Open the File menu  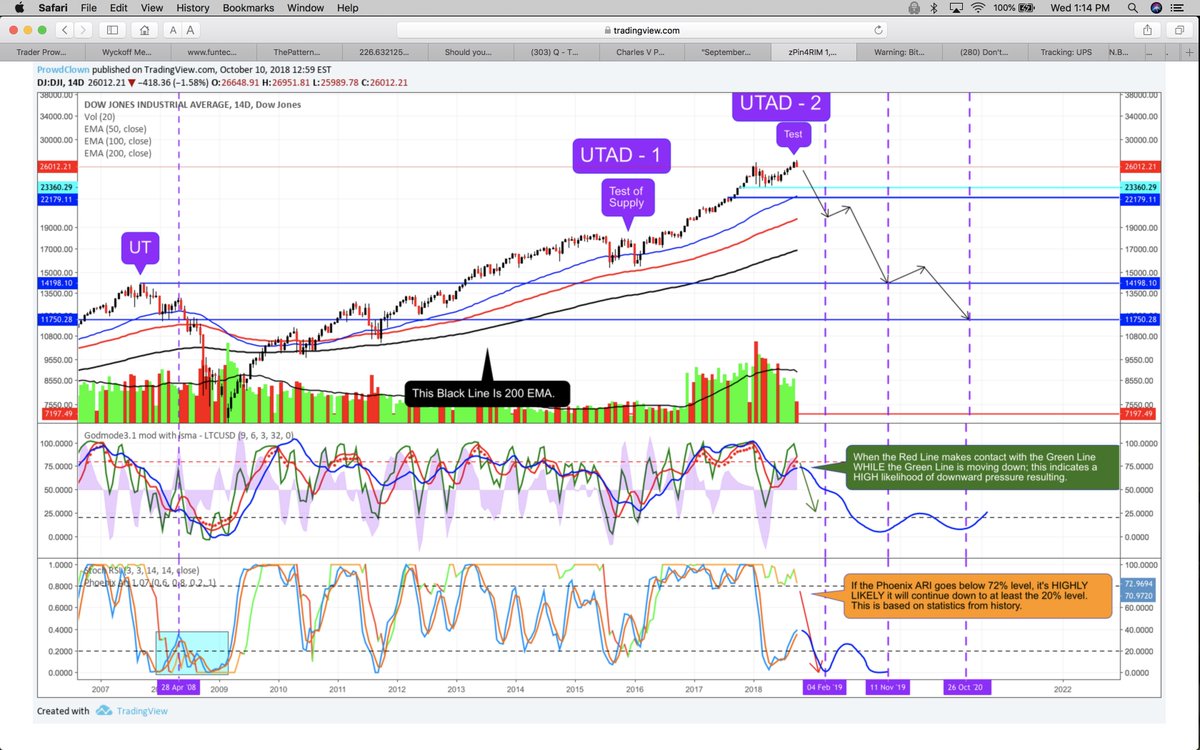click(x=88, y=8)
